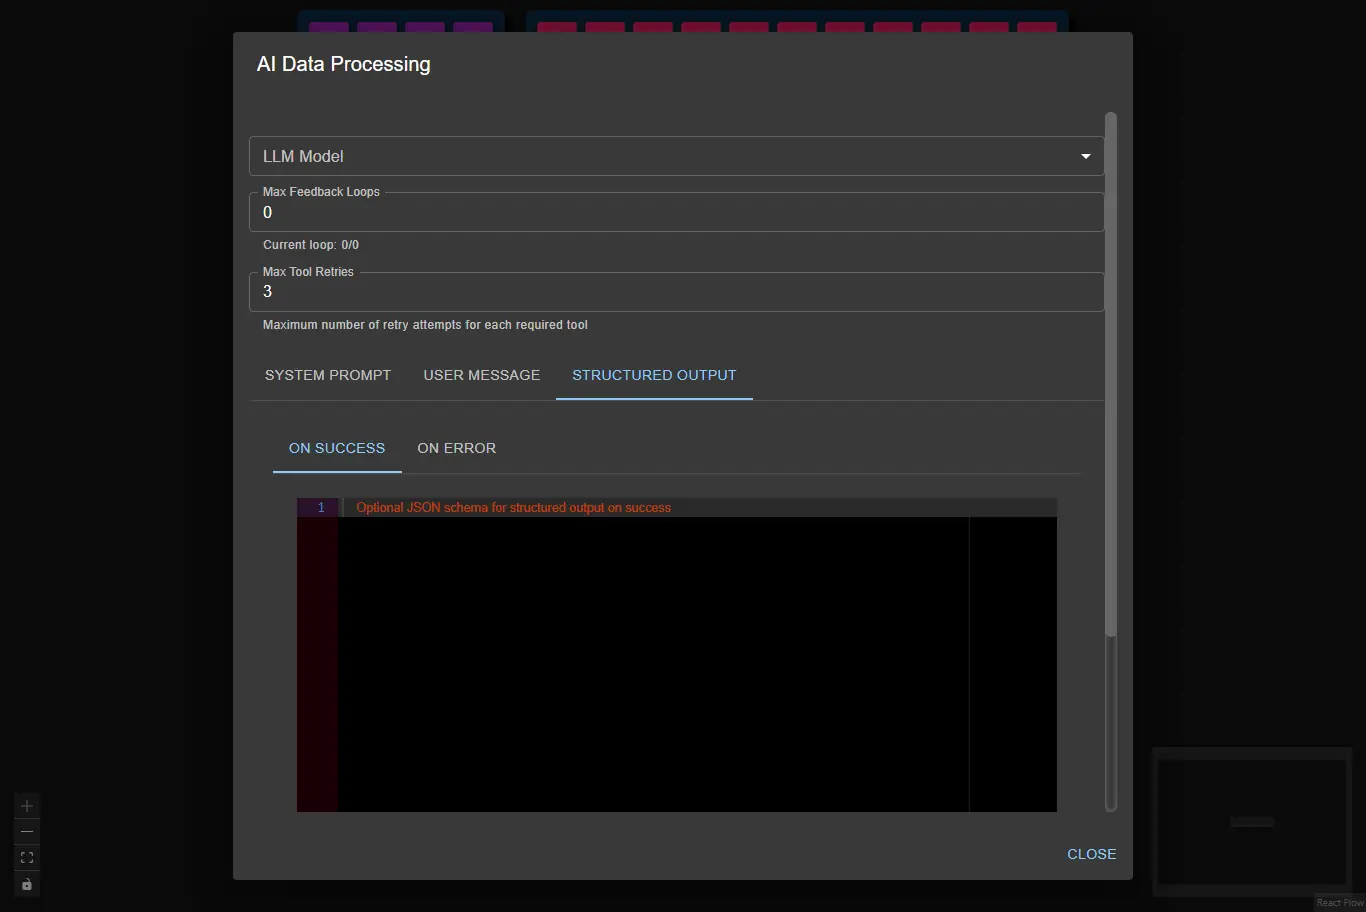Select the On Success sub-tab
Viewport: 1366px width, 912px height.
point(337,449)
